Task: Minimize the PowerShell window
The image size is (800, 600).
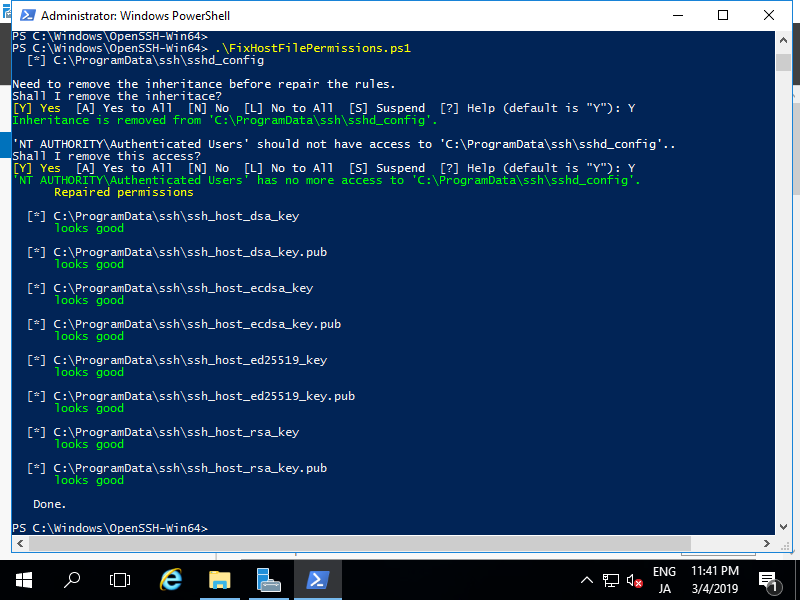Action: (677, 15)
